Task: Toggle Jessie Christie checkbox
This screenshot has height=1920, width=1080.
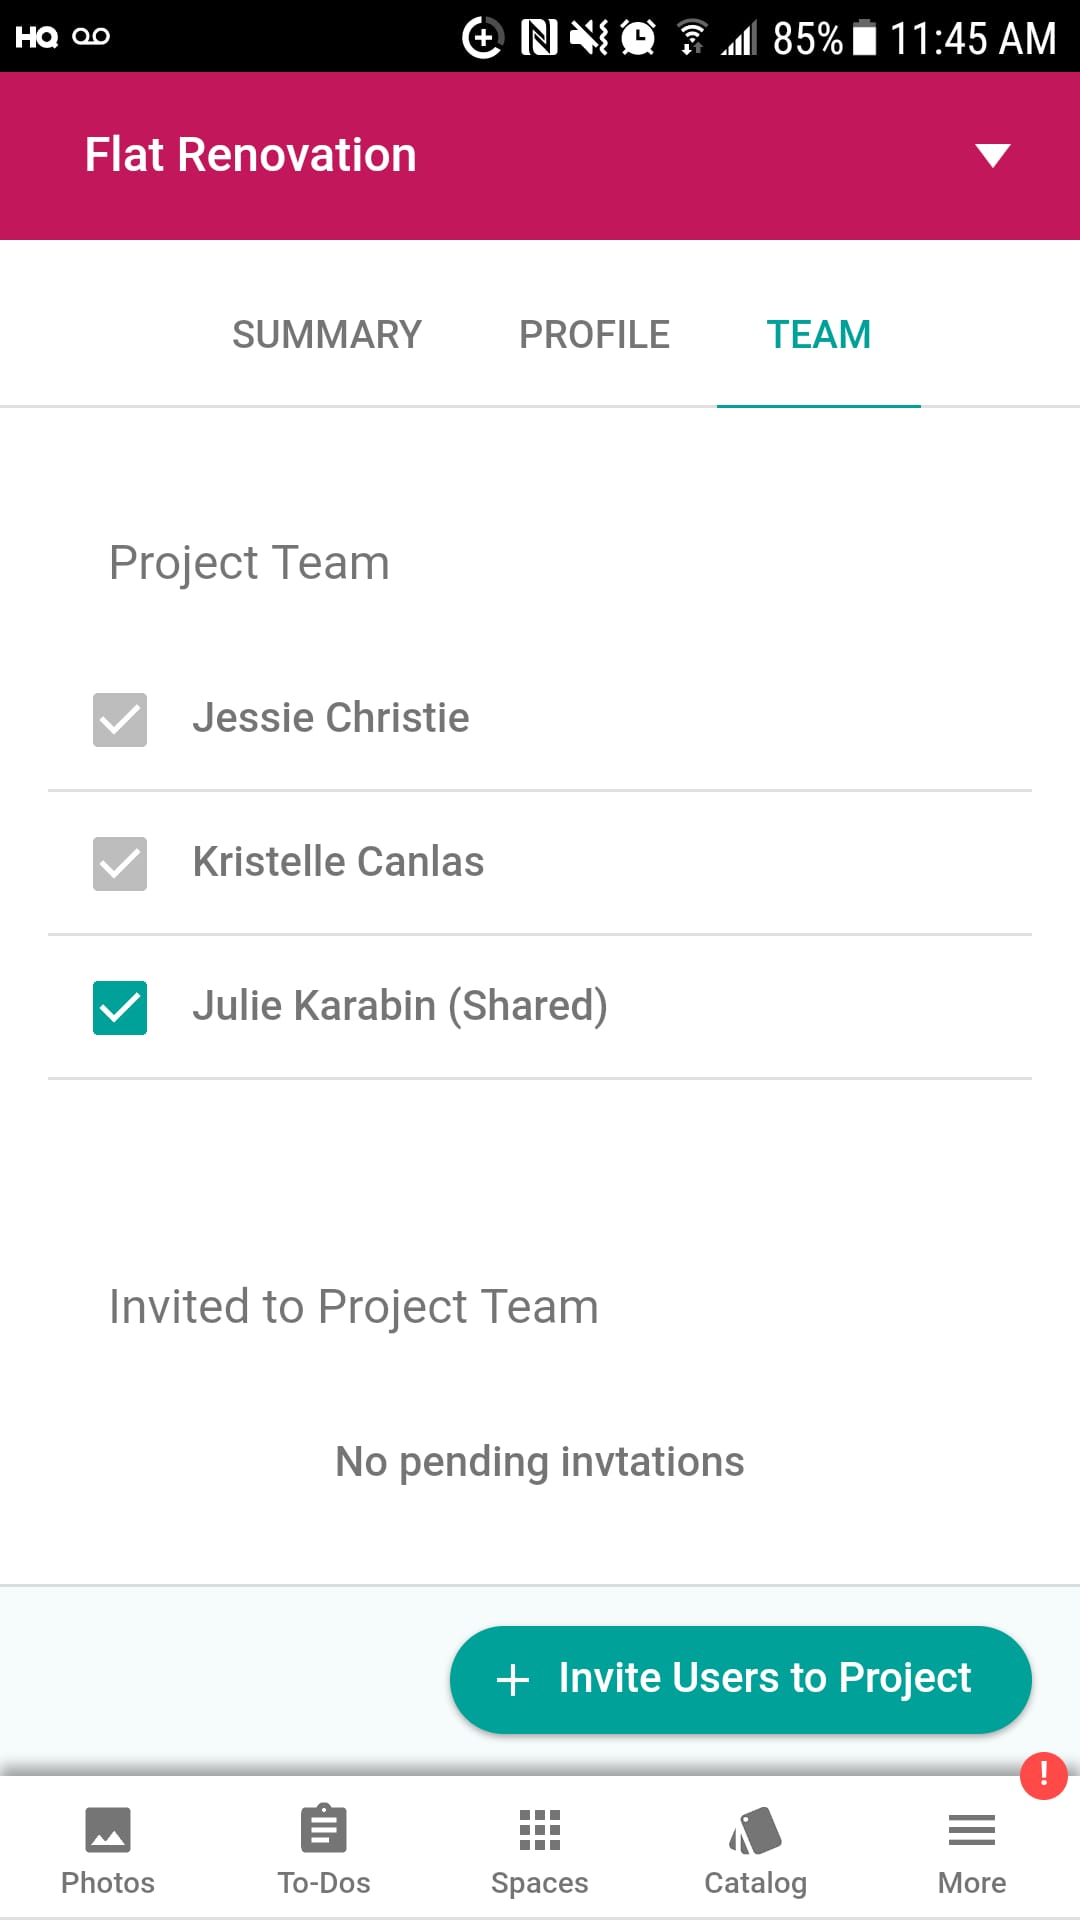Action: tap(120, 719)
